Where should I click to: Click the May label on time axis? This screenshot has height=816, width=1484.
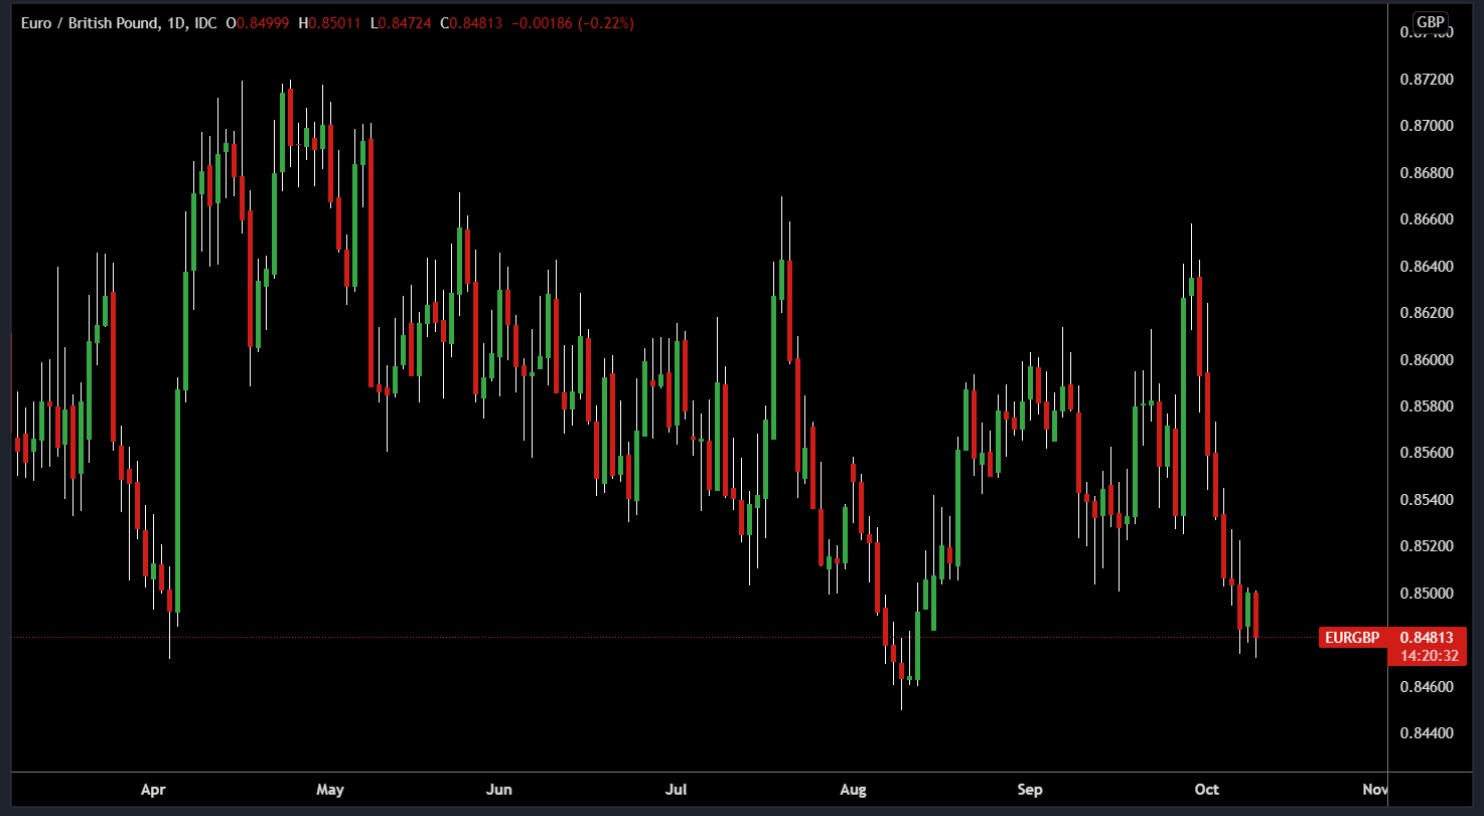[330, 789]
